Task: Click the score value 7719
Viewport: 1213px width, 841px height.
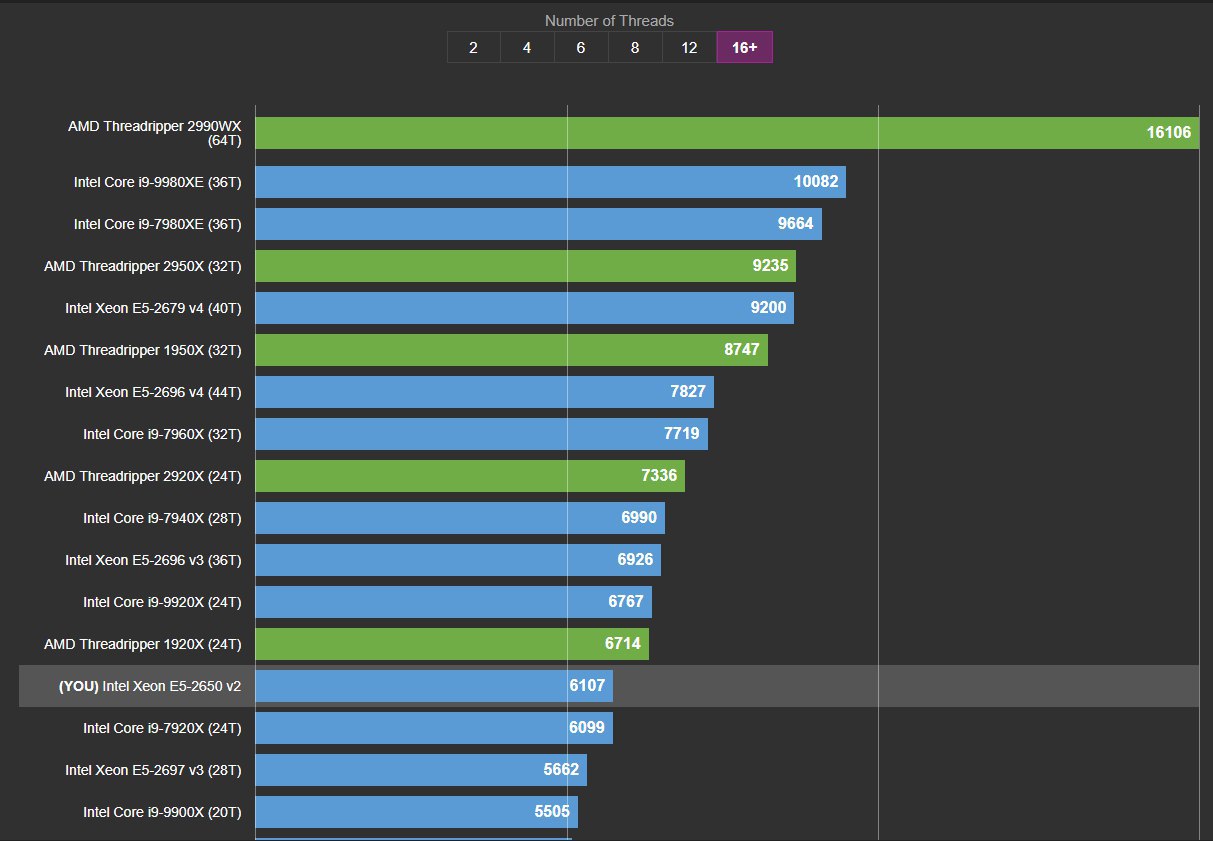Action: click(x=682, y=434)
